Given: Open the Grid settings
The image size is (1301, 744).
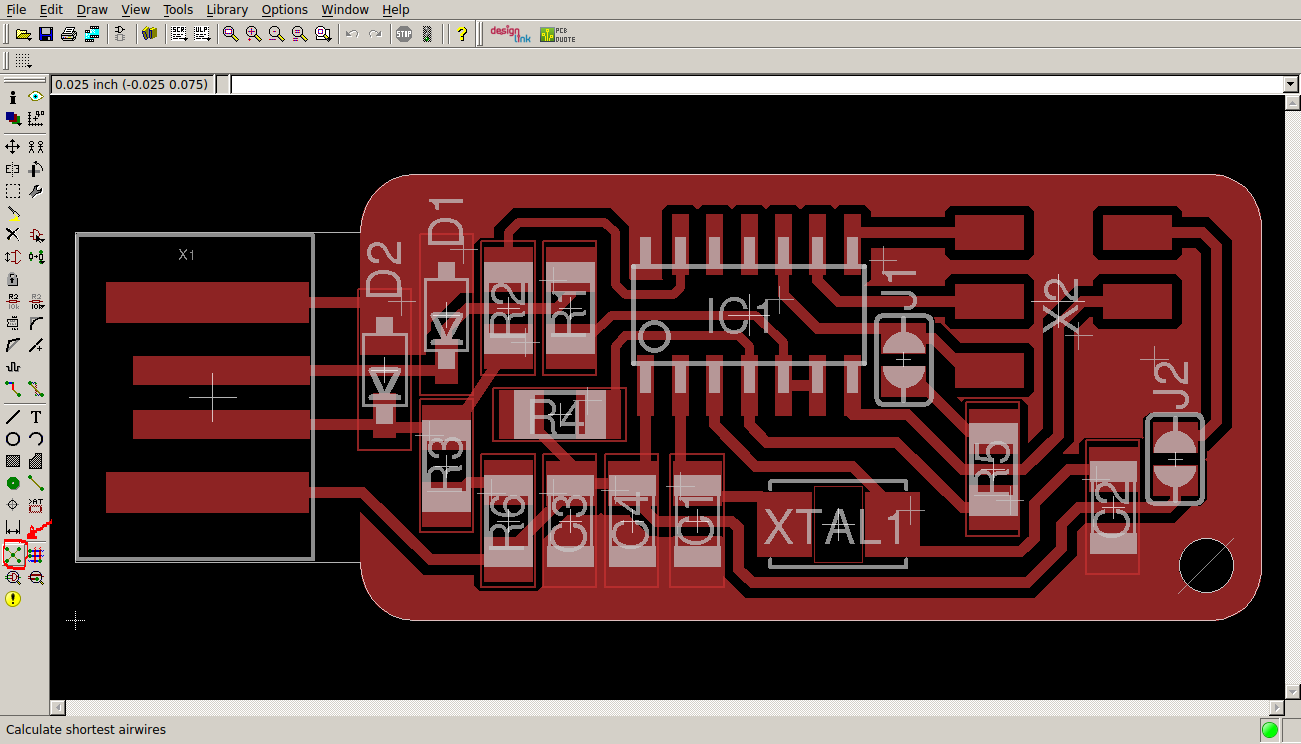Looking at the screenshot, I should point(22,61).
